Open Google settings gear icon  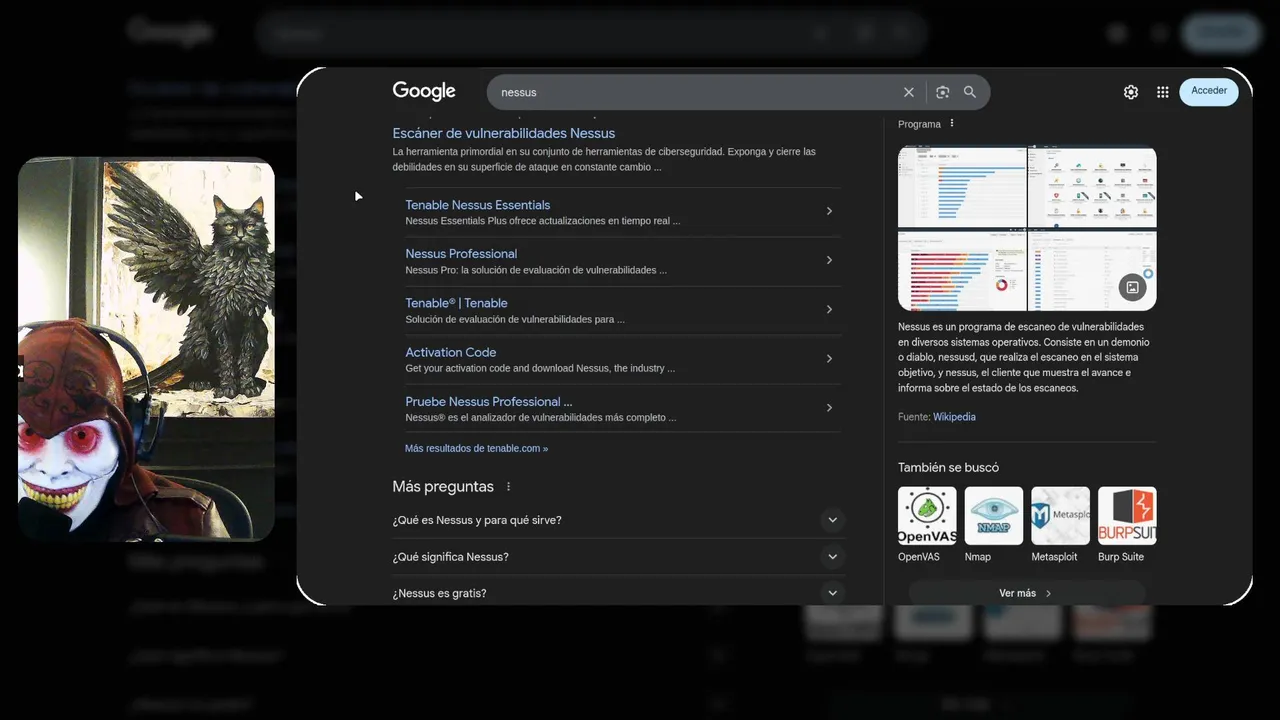point(1131,92)
